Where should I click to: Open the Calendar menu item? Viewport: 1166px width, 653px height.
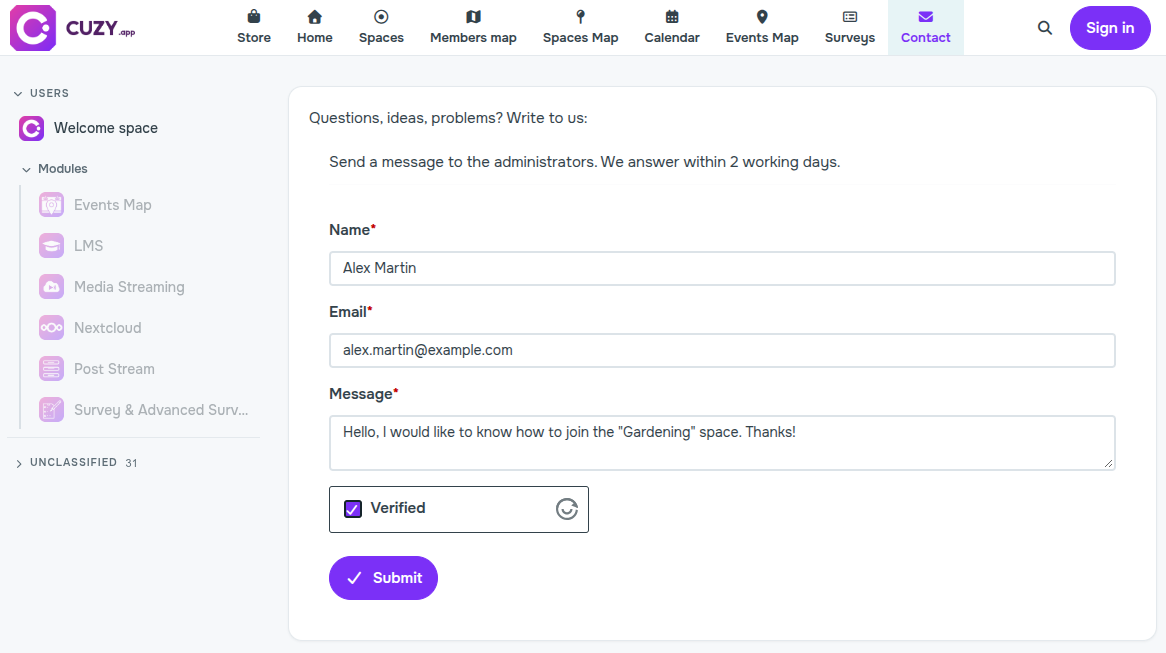(x=671, y=28)
